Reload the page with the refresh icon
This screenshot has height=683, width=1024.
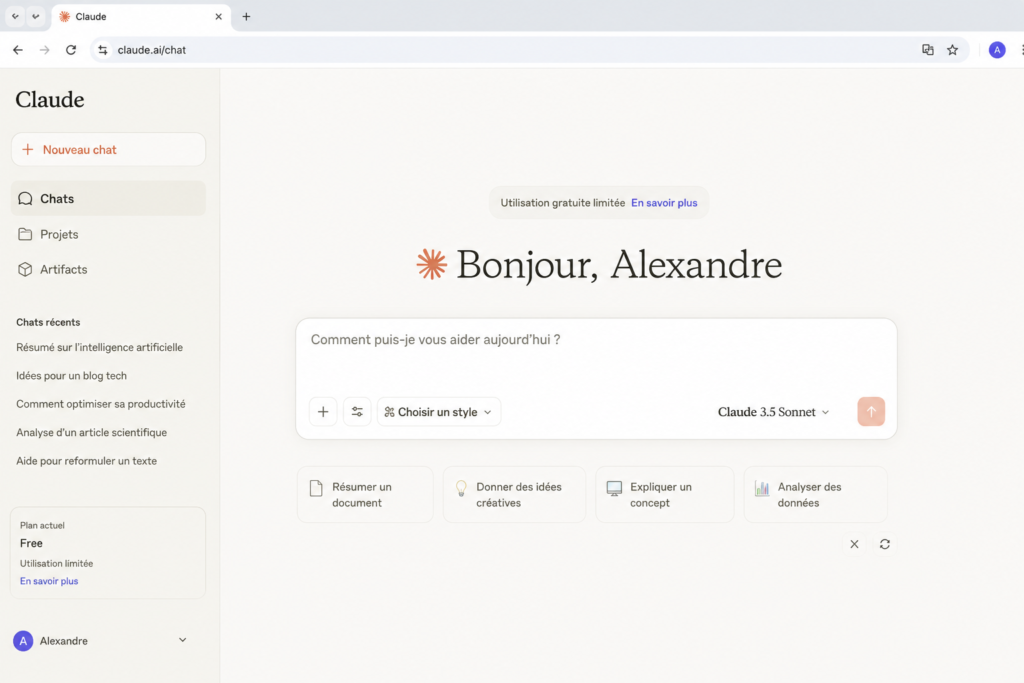[x=71, y=50]
